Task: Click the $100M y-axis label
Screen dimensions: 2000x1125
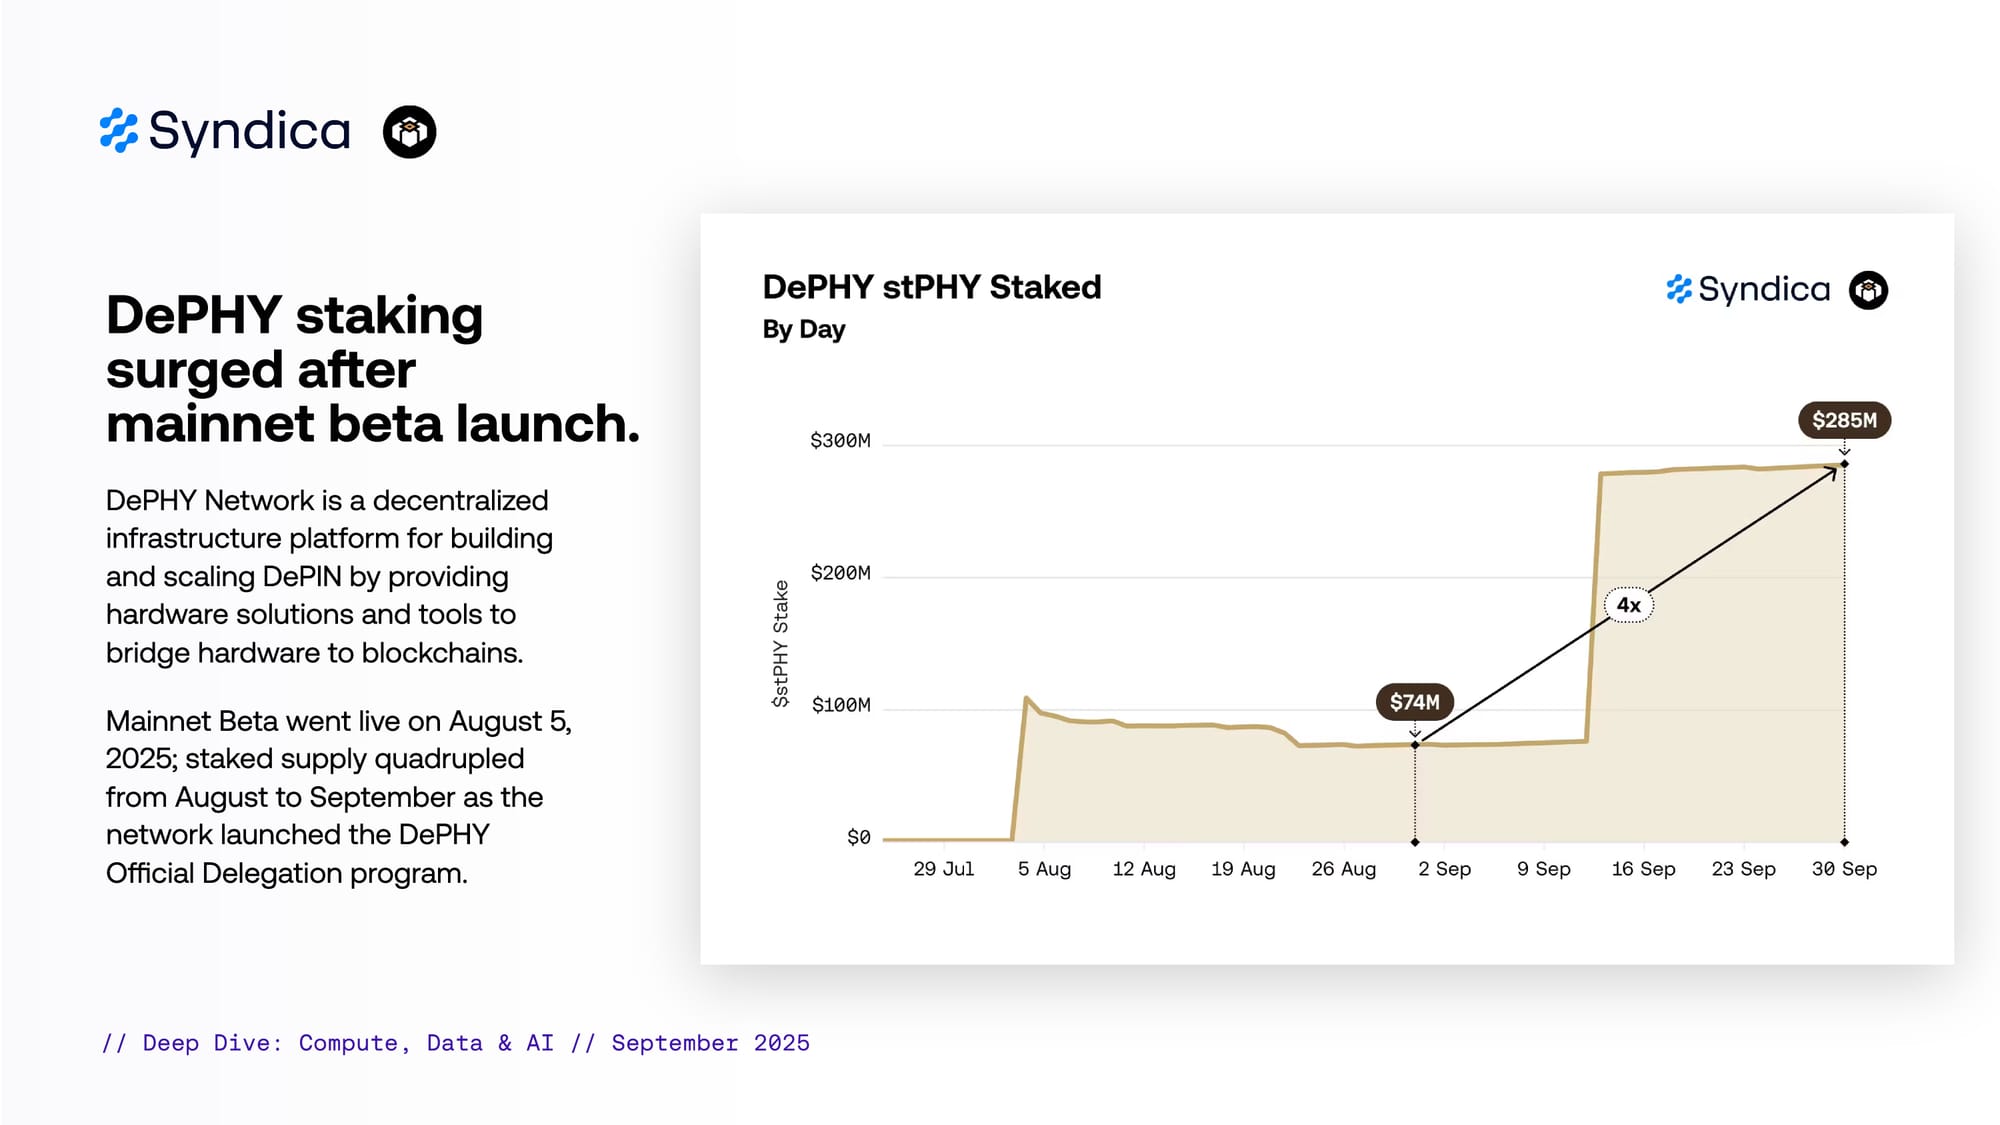Action: tap(841, 705)
